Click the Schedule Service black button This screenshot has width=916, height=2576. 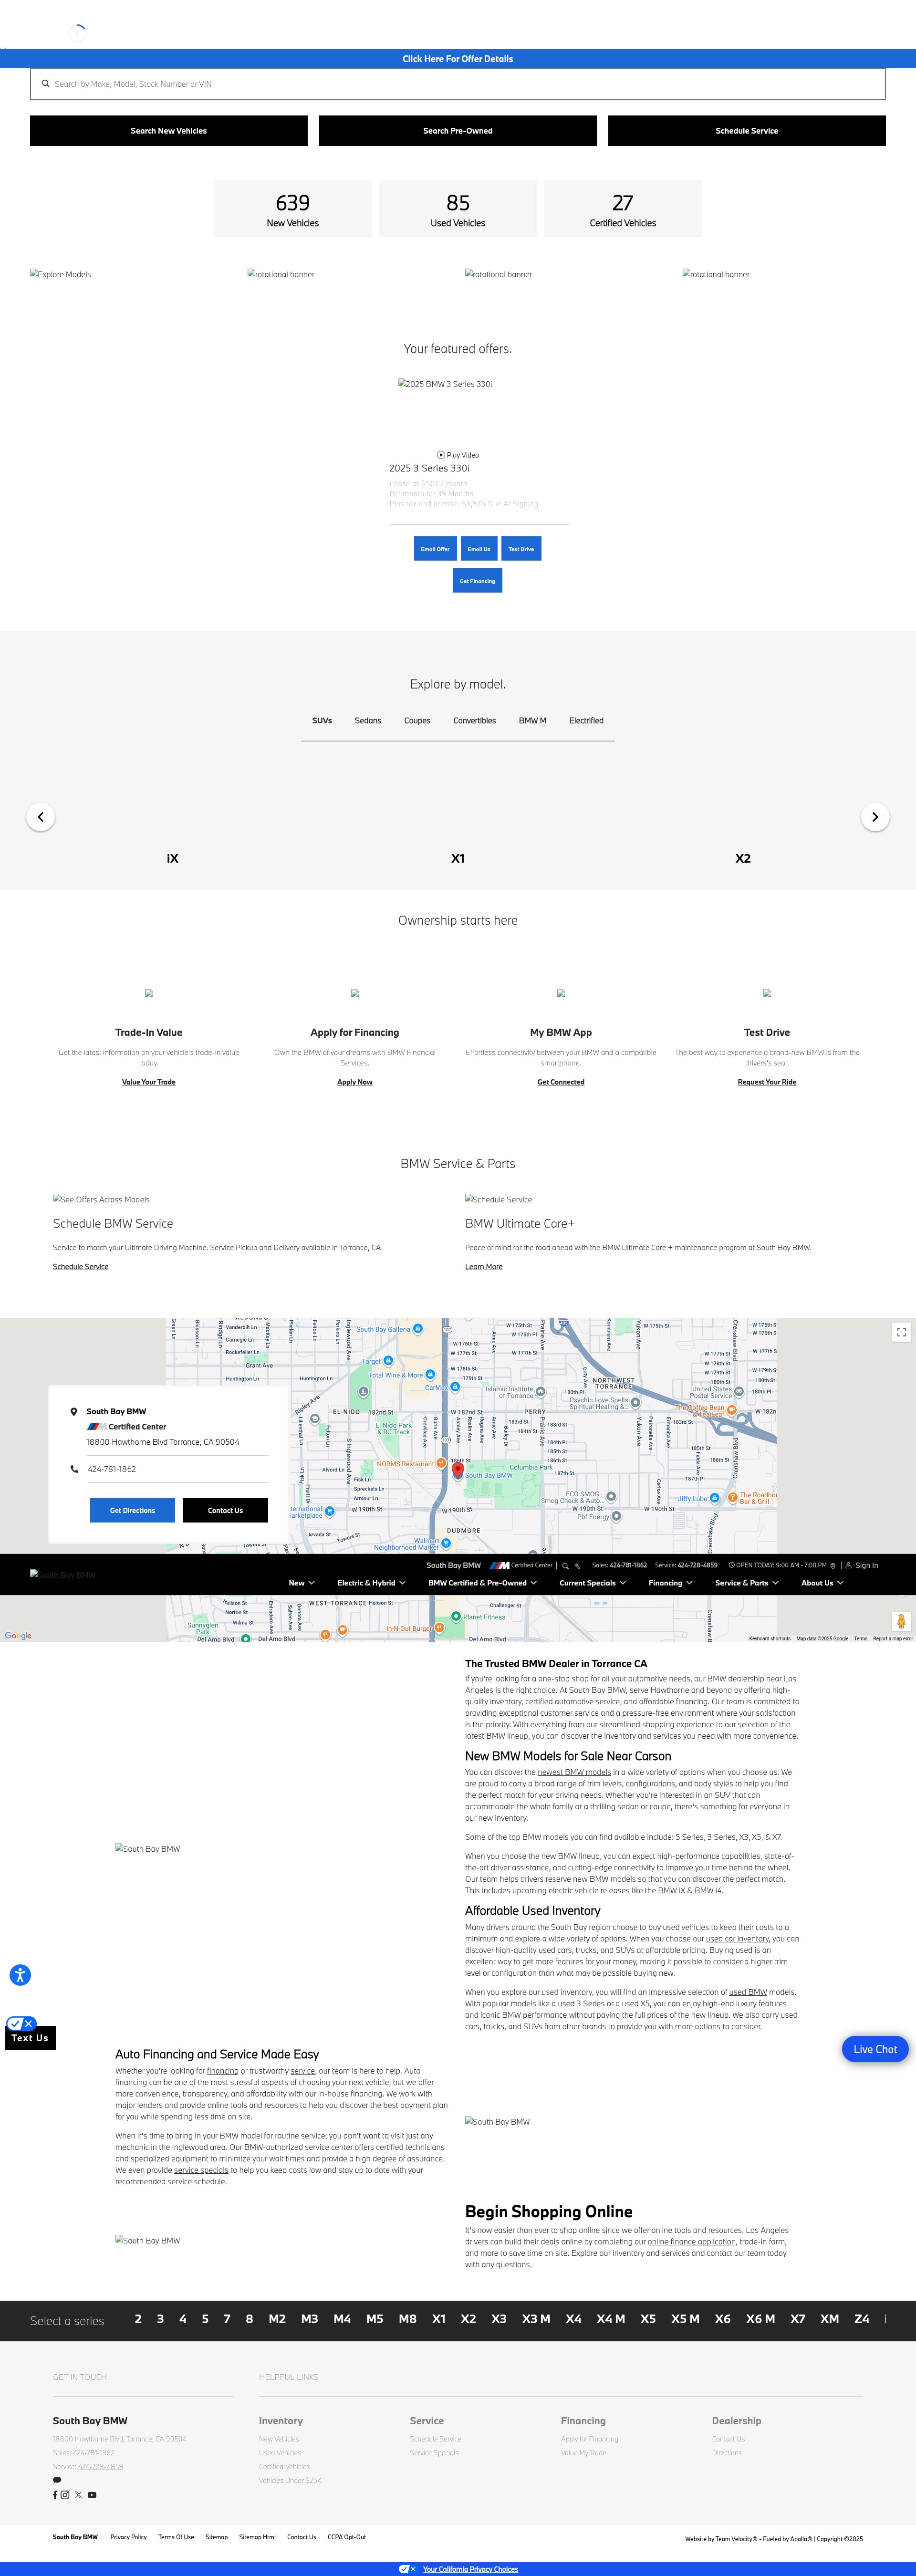[x=747, y=131]
